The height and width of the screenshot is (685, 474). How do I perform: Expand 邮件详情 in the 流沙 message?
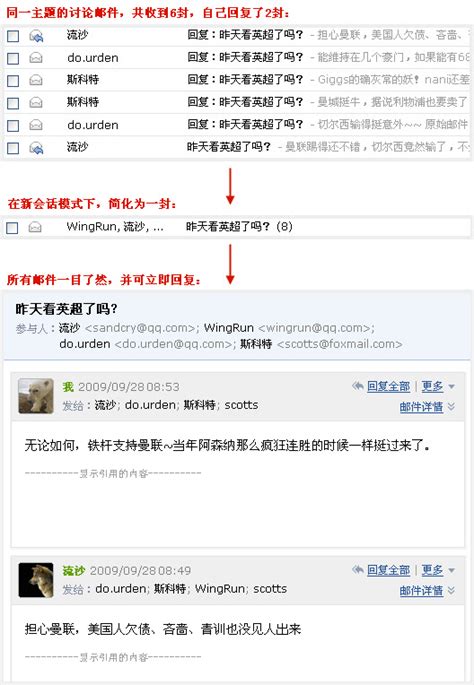click(x=427, y=591)
